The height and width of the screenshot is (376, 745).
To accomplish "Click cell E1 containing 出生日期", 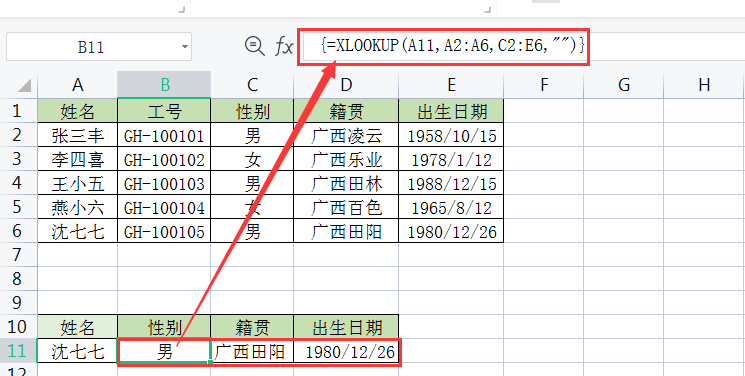I will pos(451,111).
